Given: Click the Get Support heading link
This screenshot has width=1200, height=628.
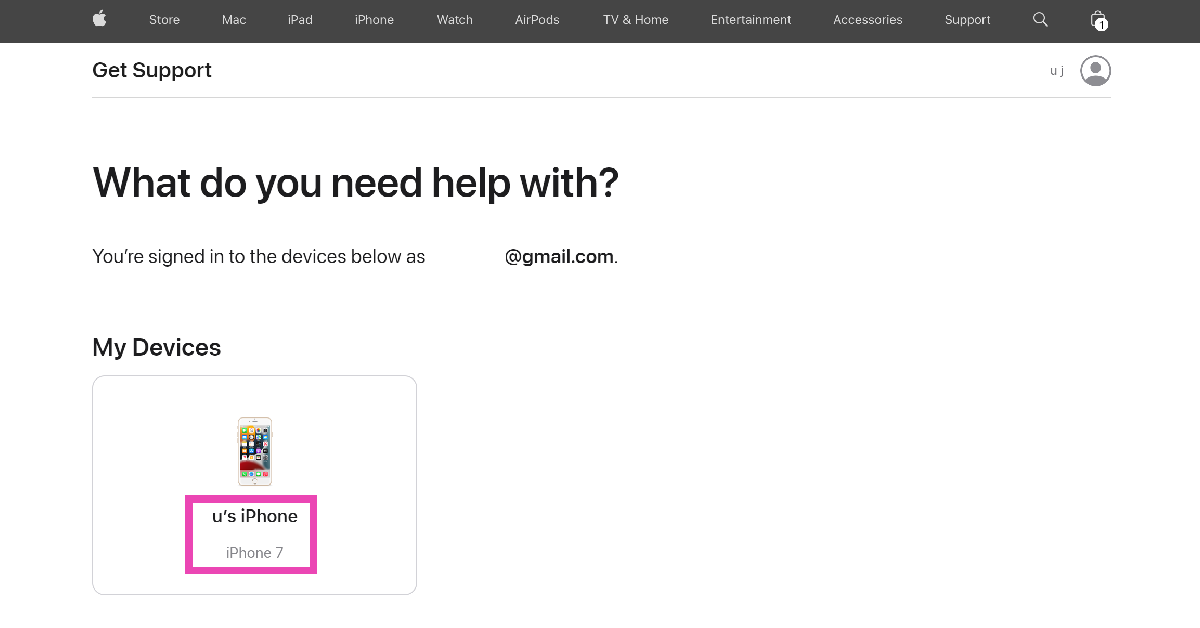Looking at the screenshot, I should [x=152, y=70].
